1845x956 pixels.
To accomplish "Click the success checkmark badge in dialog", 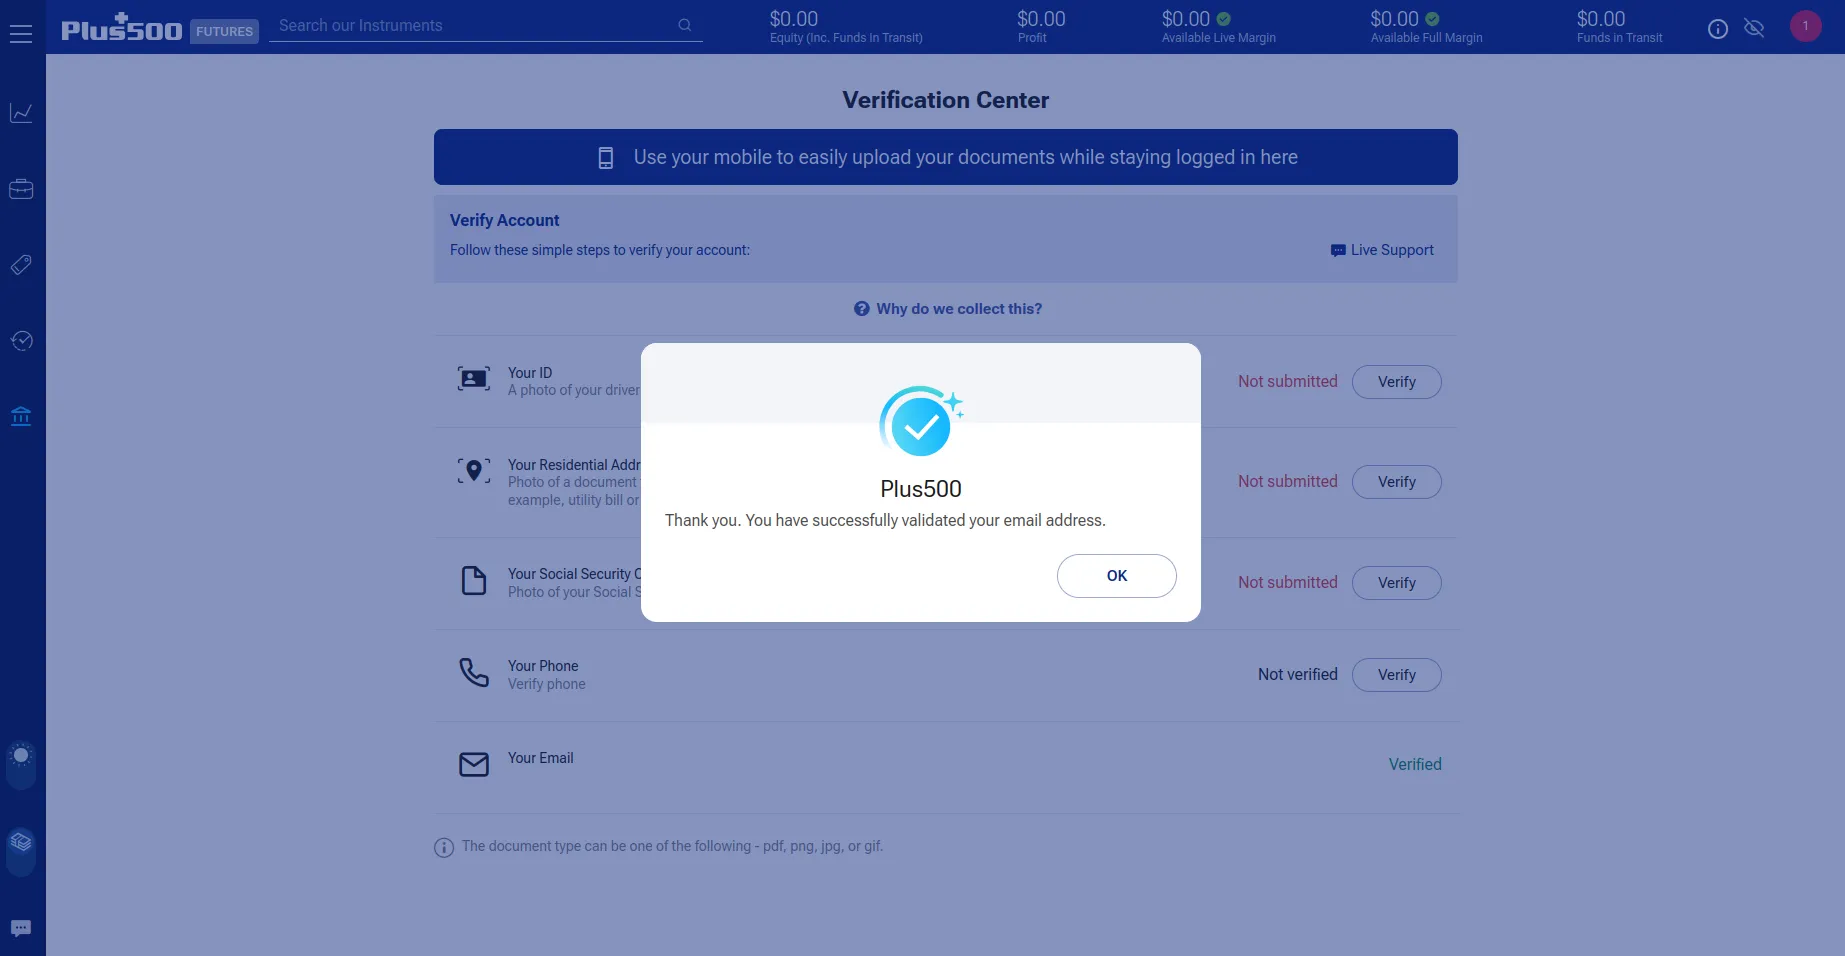I will click(x=921, y=423).
